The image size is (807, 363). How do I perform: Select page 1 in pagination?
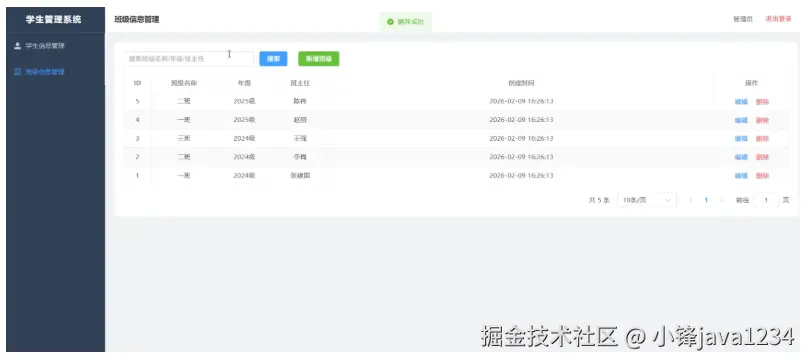click(706, 200)
